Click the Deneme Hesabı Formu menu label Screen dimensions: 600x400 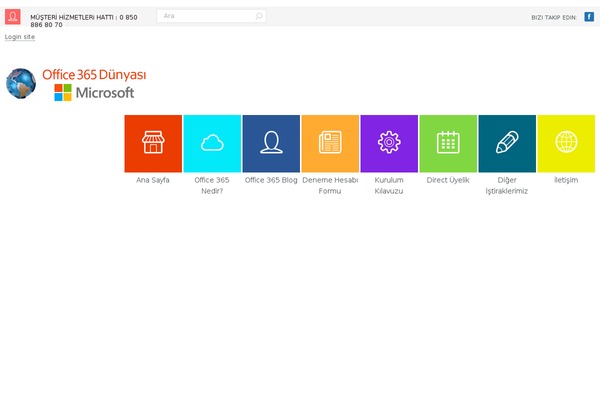point(330,185)
